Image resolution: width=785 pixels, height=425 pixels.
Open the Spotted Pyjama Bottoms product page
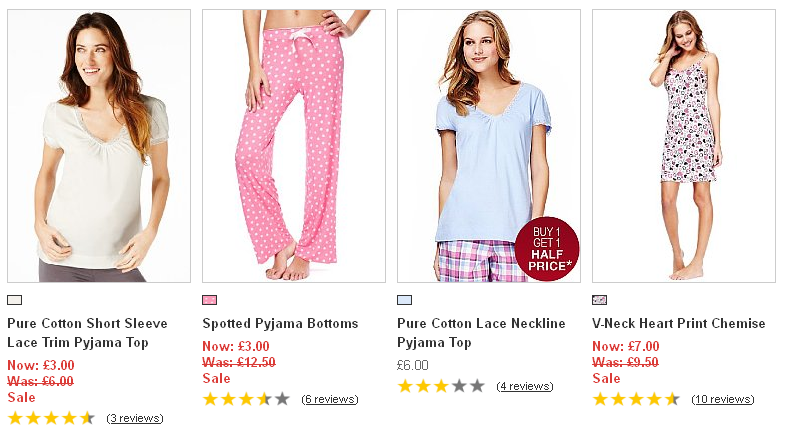(x=280, y=324)
